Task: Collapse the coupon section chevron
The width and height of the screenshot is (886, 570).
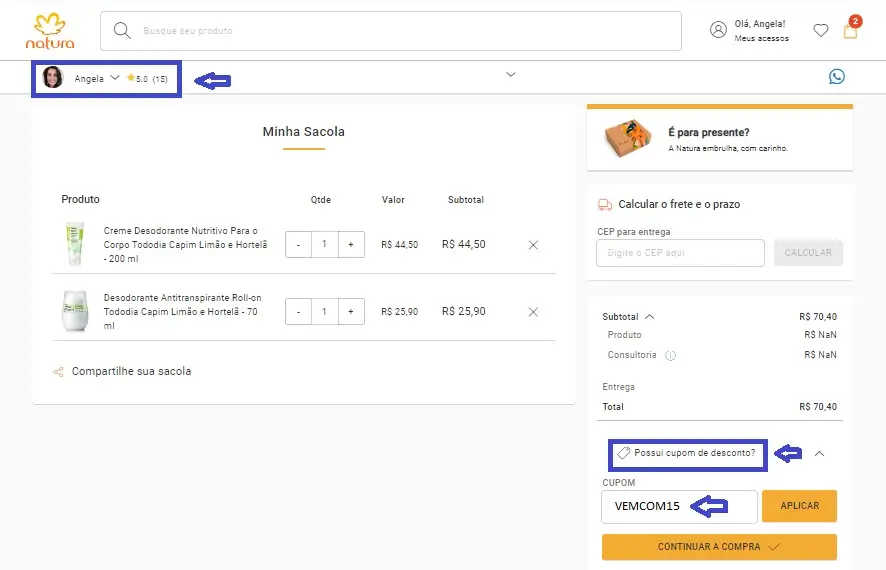Action: (819, 453)
